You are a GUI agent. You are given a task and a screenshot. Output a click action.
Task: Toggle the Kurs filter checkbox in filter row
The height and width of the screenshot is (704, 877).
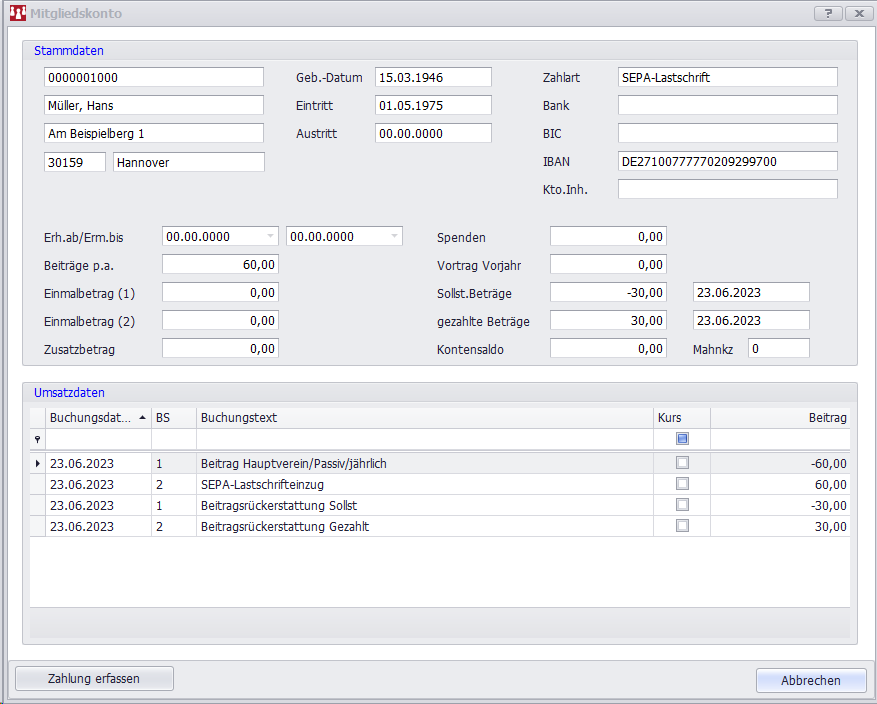pyautogui.click(x=682, y=439)
